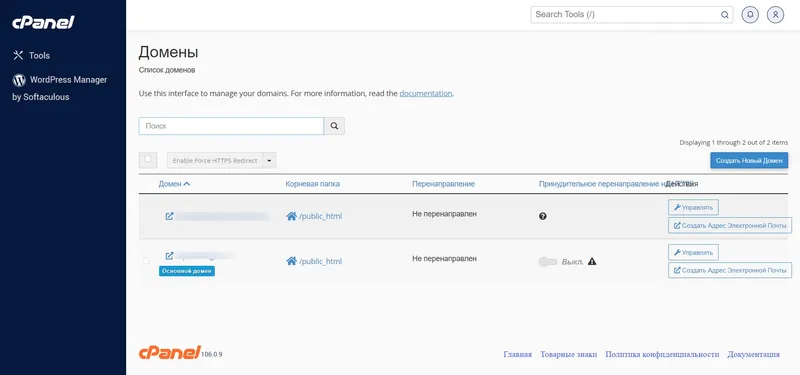The width and height of the screenshot is (800, 375).
Task: Click the cPanel logo in the sidebar
Action: (x=43, y=22)
